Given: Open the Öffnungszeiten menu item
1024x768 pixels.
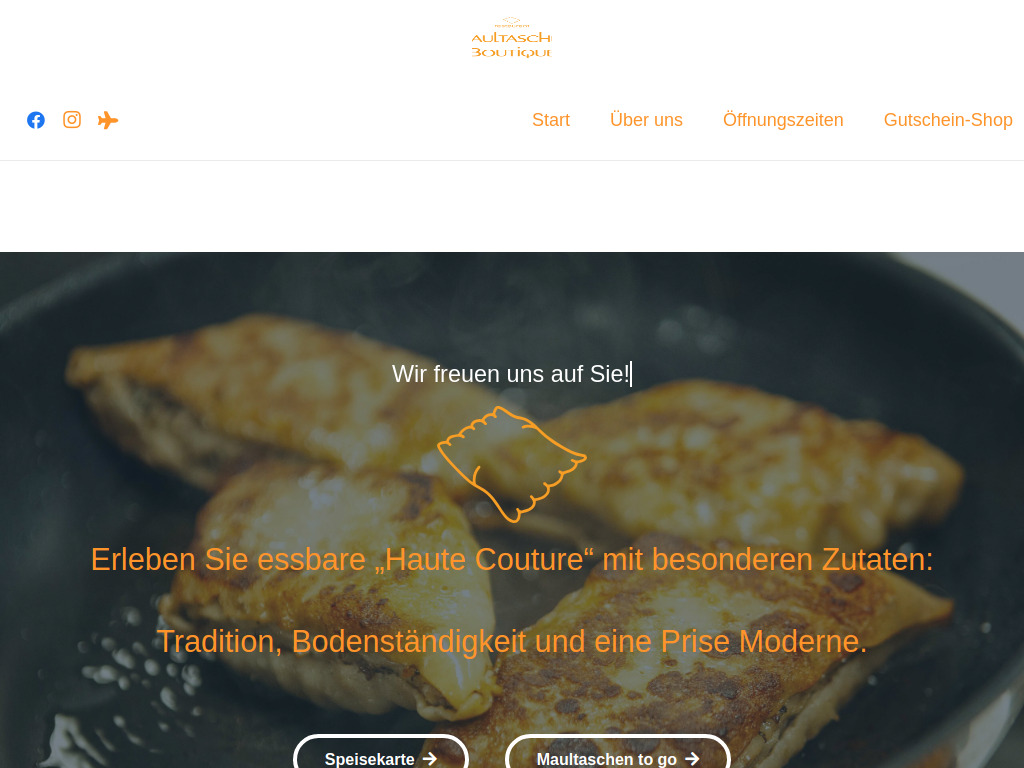Looking at the screenshot, I should tap(783, 120).
